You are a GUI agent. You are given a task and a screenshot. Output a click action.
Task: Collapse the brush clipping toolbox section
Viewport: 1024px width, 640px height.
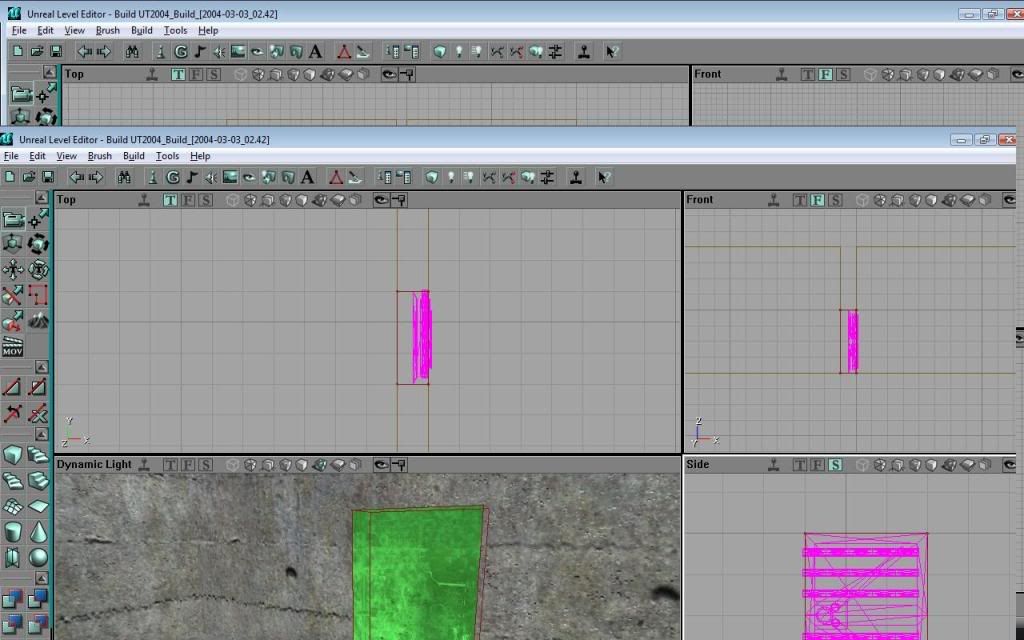[42, 369]
